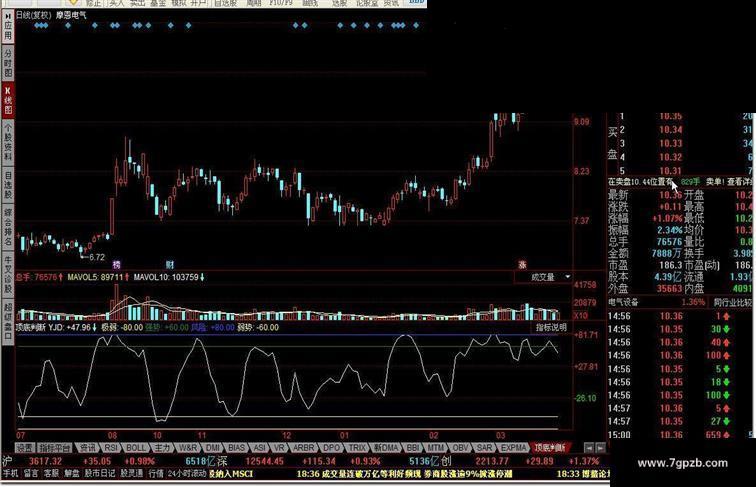756x487 pixels.
Task: Switch to 分时图 intraday chart tab
Action: click(8, 64)
